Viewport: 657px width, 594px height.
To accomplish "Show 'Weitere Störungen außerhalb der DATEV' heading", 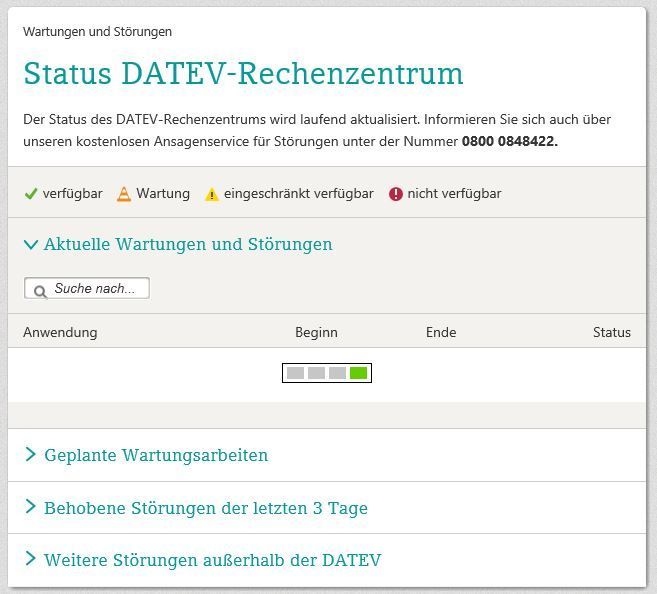I will (x=212, y=560).
